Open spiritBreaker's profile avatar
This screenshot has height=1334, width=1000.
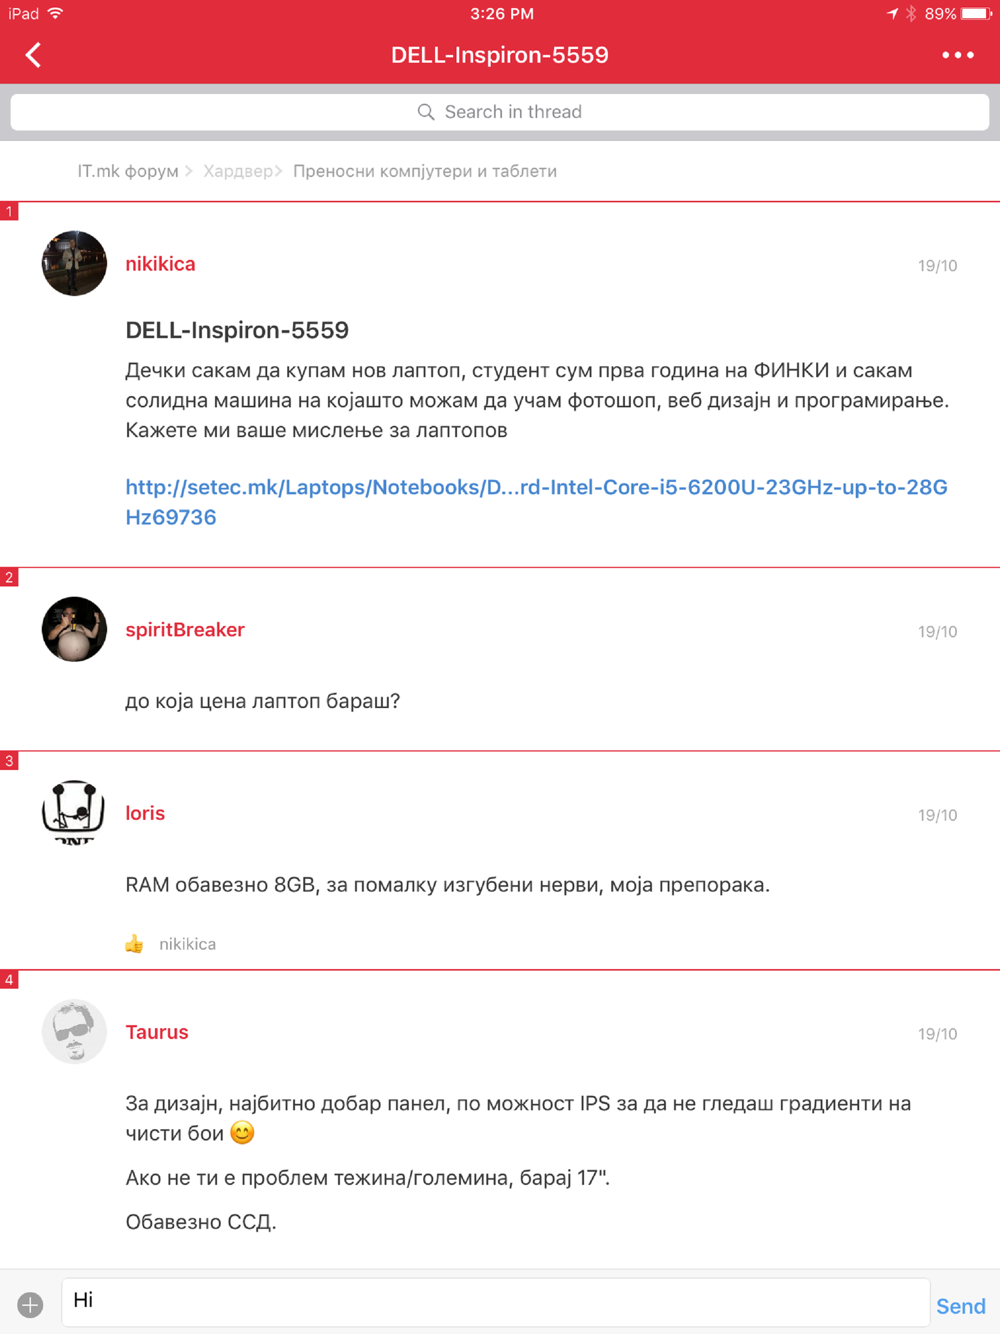[x=74, y=629]
